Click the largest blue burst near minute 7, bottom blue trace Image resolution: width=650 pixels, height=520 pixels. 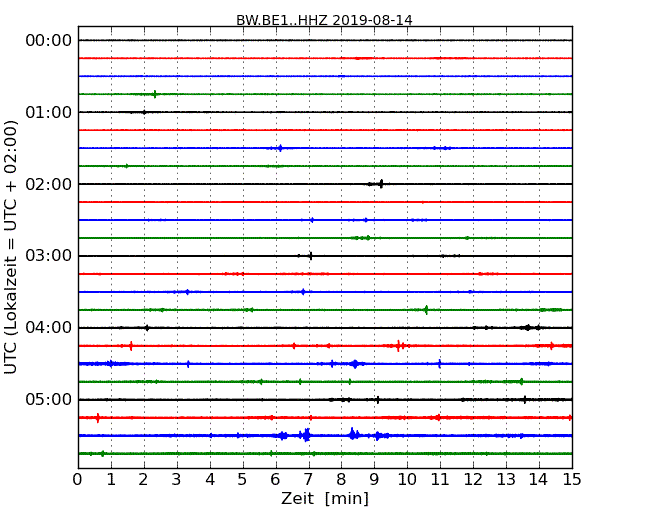(306, 435)
